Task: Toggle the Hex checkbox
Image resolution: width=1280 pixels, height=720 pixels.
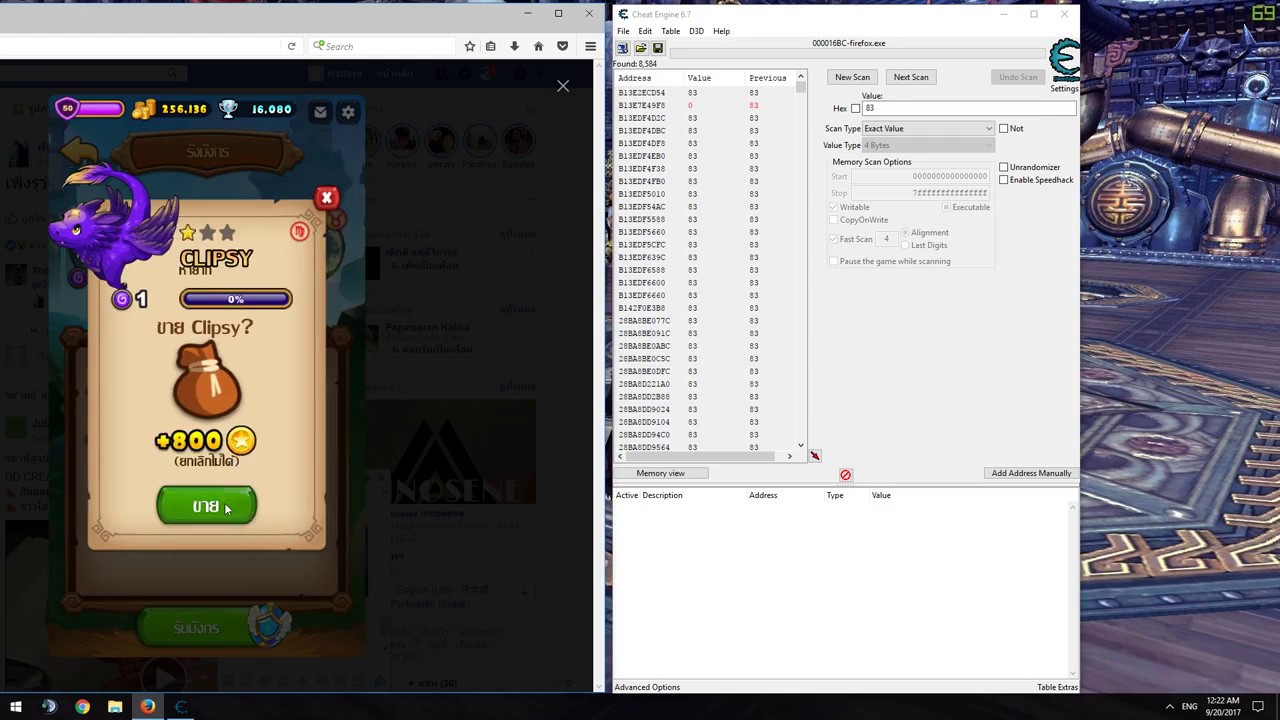Action: tap(855, 109)
